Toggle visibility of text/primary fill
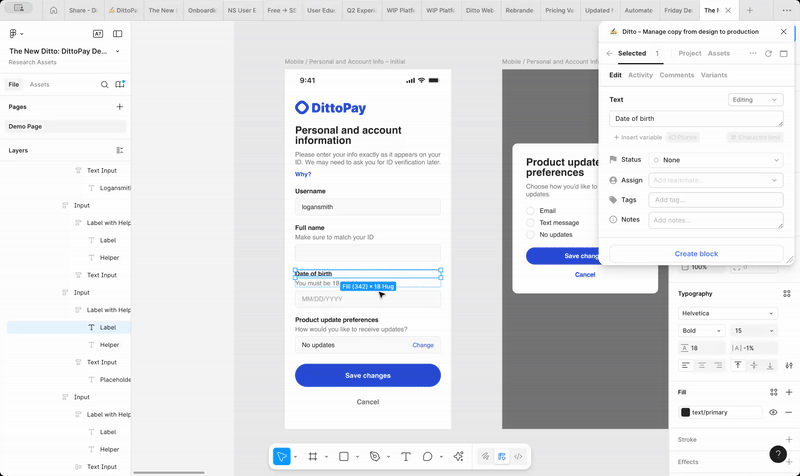This screenshot has width=800, height=476. pos(773,412)
